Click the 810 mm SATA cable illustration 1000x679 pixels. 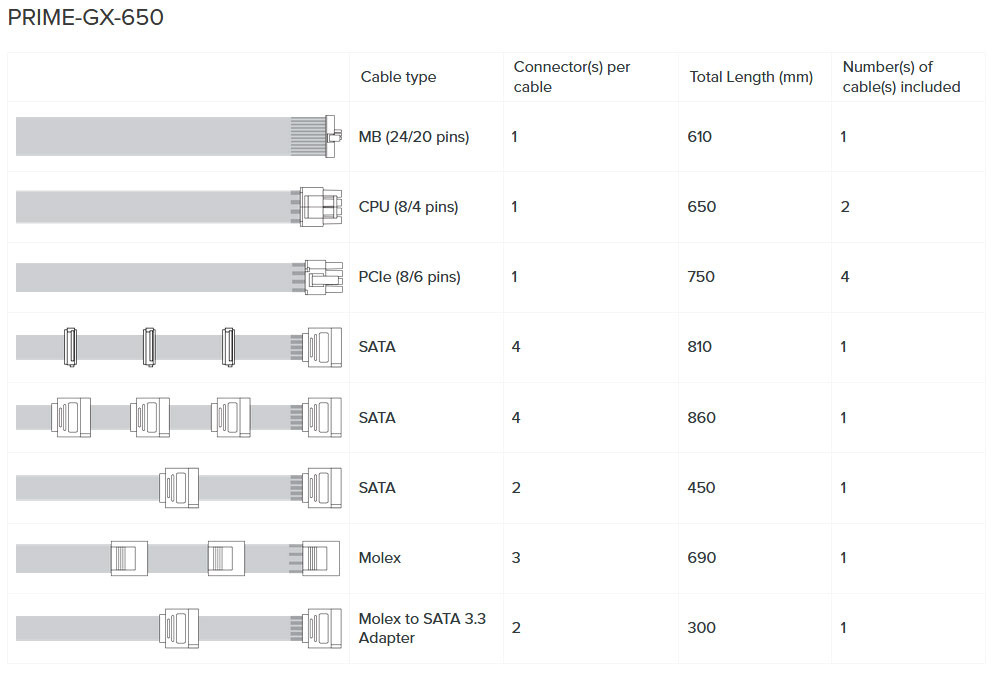178,347
